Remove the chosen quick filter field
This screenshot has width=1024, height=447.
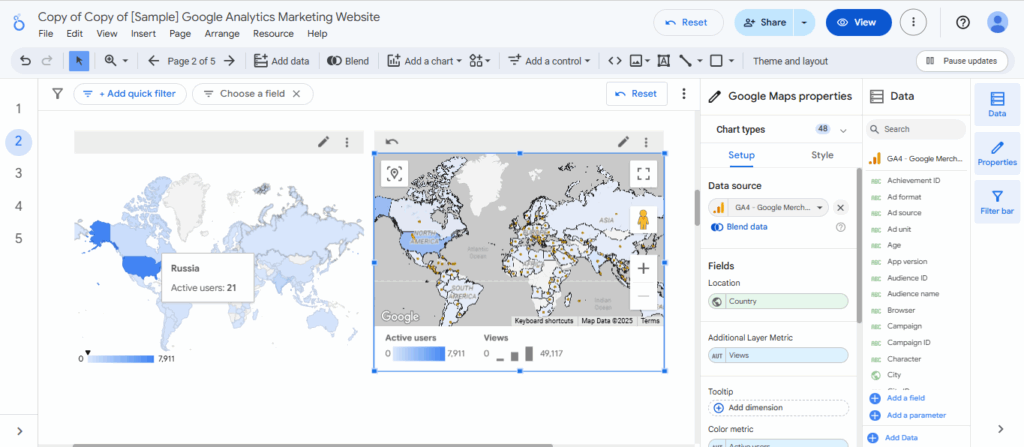coord(296,93)
